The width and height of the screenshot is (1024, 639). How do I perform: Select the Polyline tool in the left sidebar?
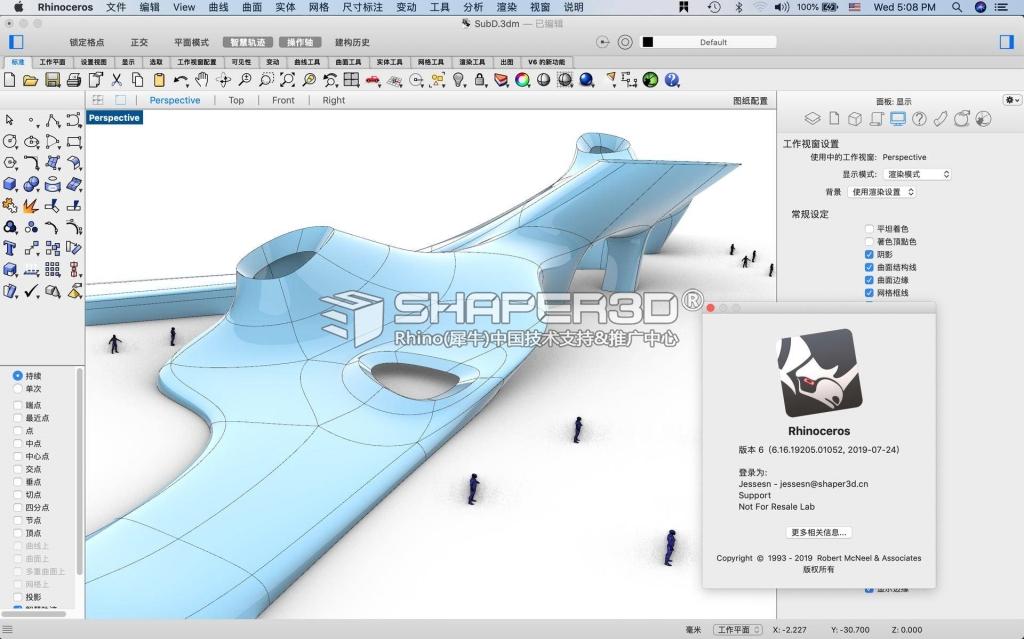53,120
